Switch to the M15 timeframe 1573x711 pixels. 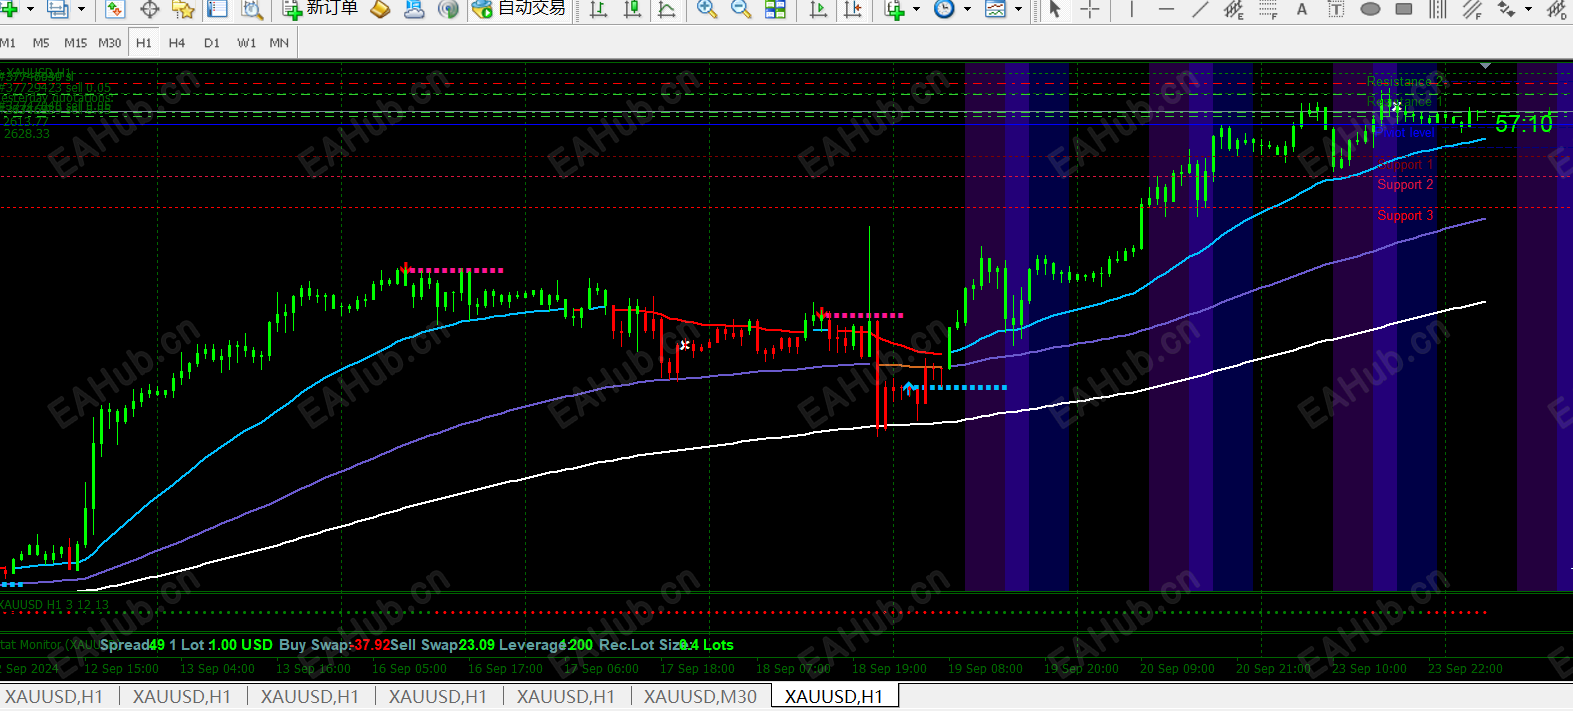pos(75,43)
